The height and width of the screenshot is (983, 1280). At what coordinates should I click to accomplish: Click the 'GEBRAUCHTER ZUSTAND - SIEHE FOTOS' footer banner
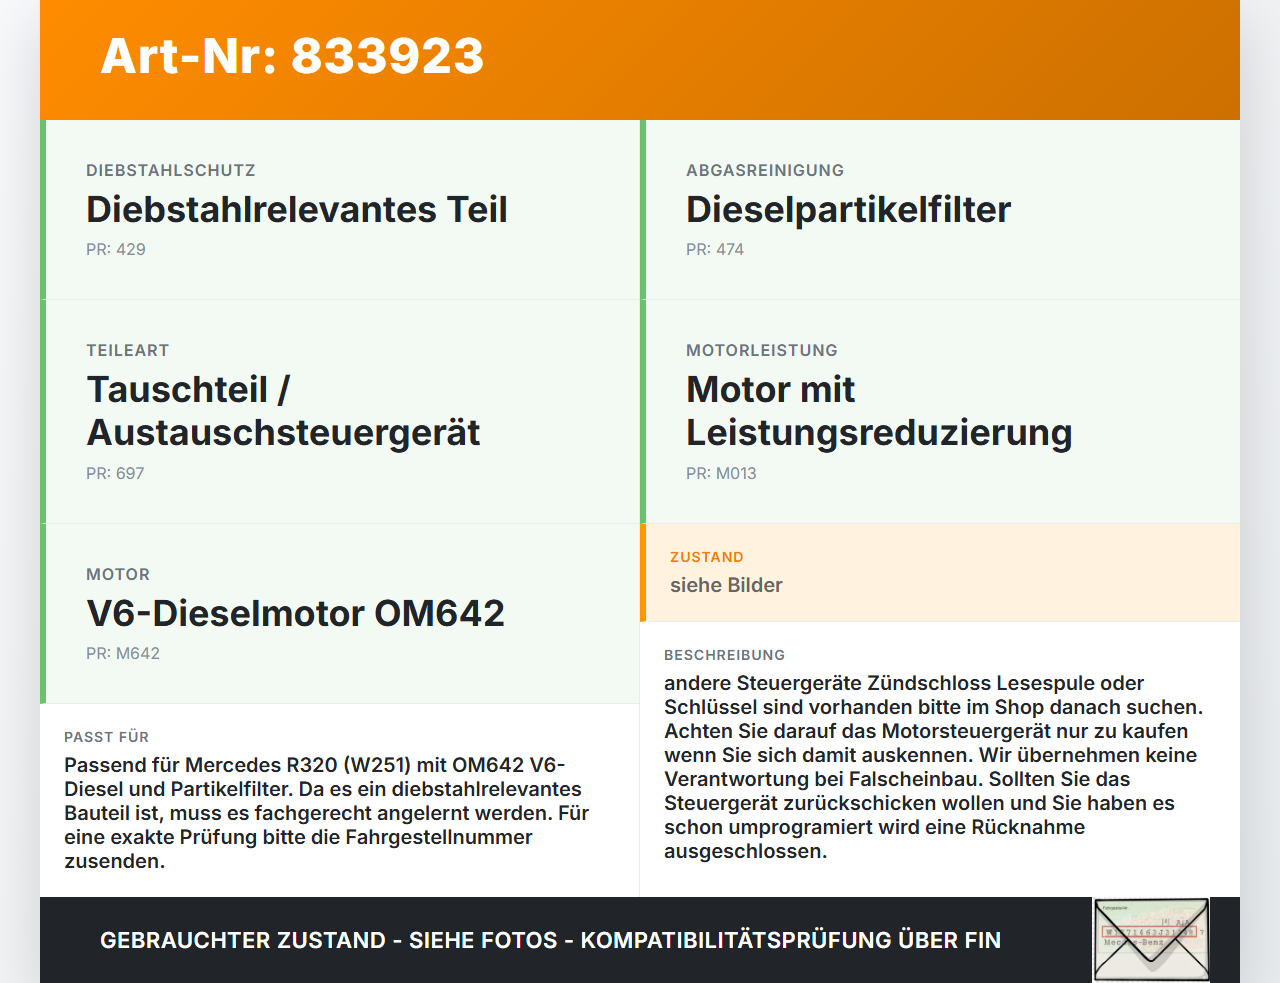pos(550,940)
